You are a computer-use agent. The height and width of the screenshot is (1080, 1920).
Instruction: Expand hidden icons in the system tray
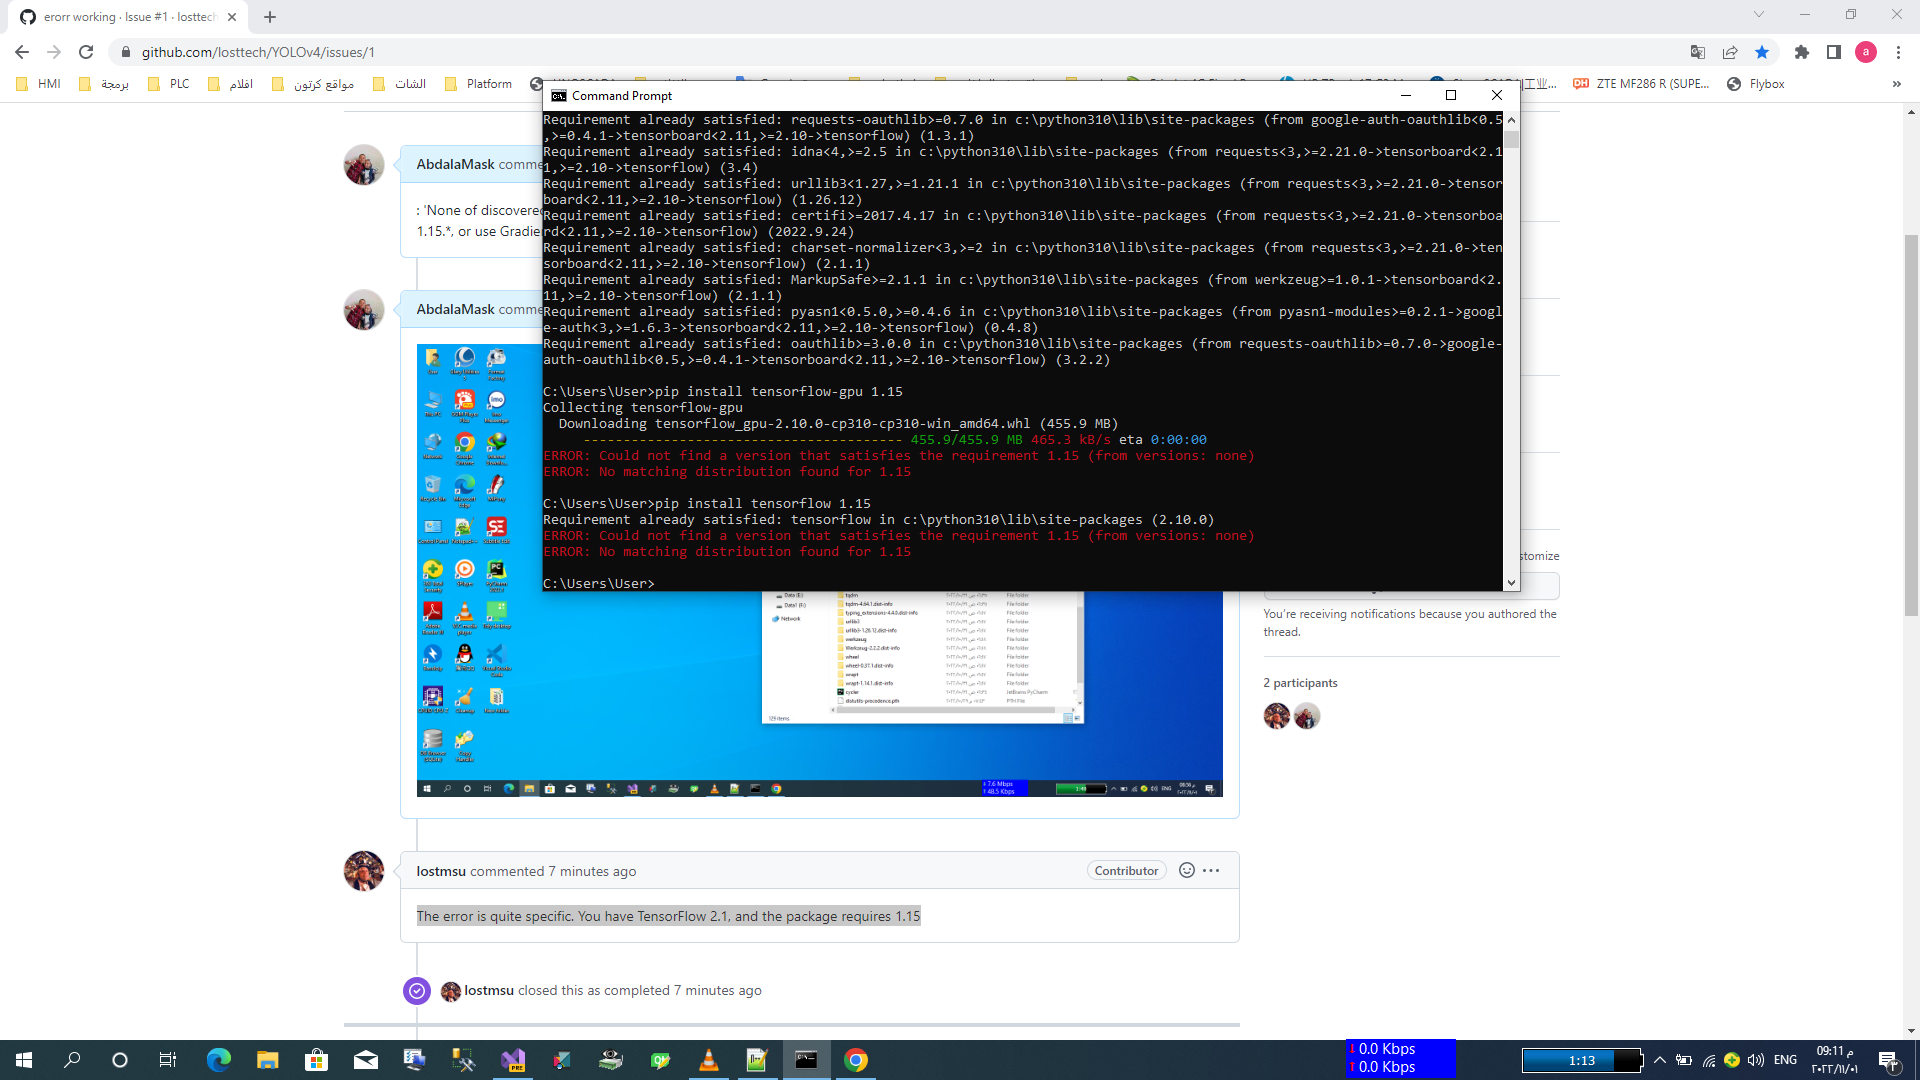pyautogui.click(x=1658, y=1060)
